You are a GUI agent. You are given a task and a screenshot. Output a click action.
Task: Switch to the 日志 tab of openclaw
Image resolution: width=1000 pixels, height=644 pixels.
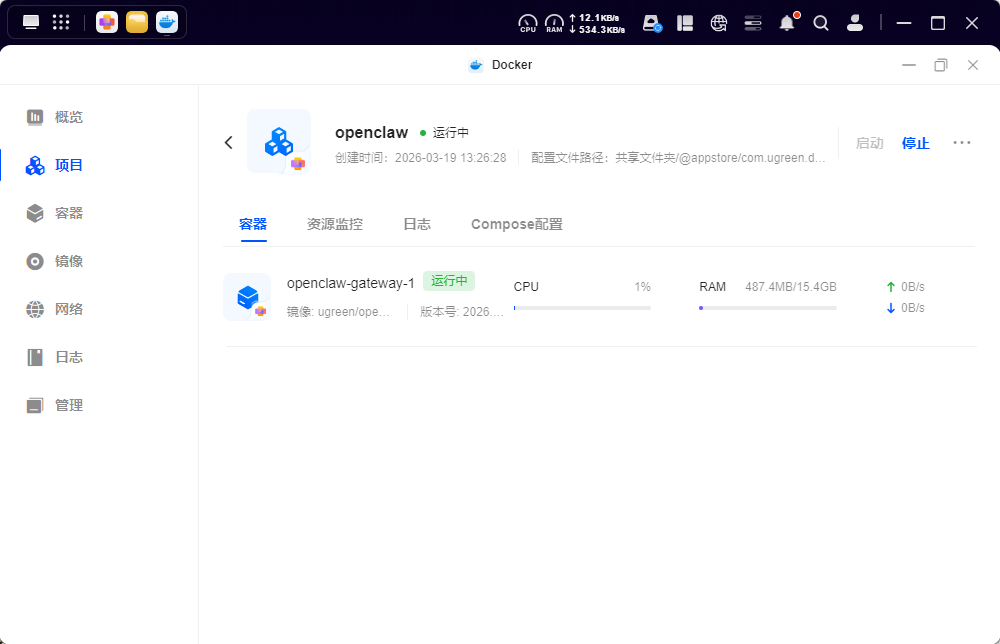click(417, 224)
